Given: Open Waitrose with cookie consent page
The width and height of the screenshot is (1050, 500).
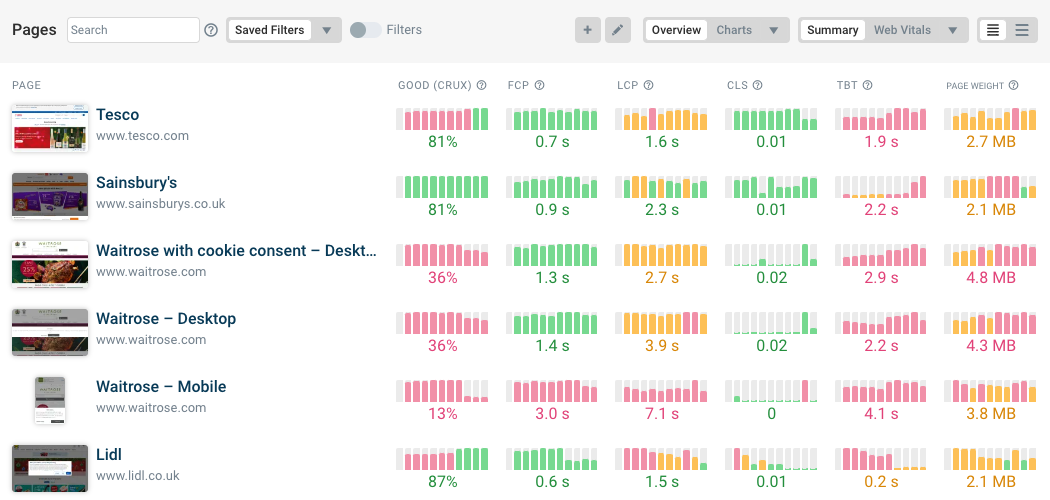Looking at the screenshot, I should click(236, 250).
